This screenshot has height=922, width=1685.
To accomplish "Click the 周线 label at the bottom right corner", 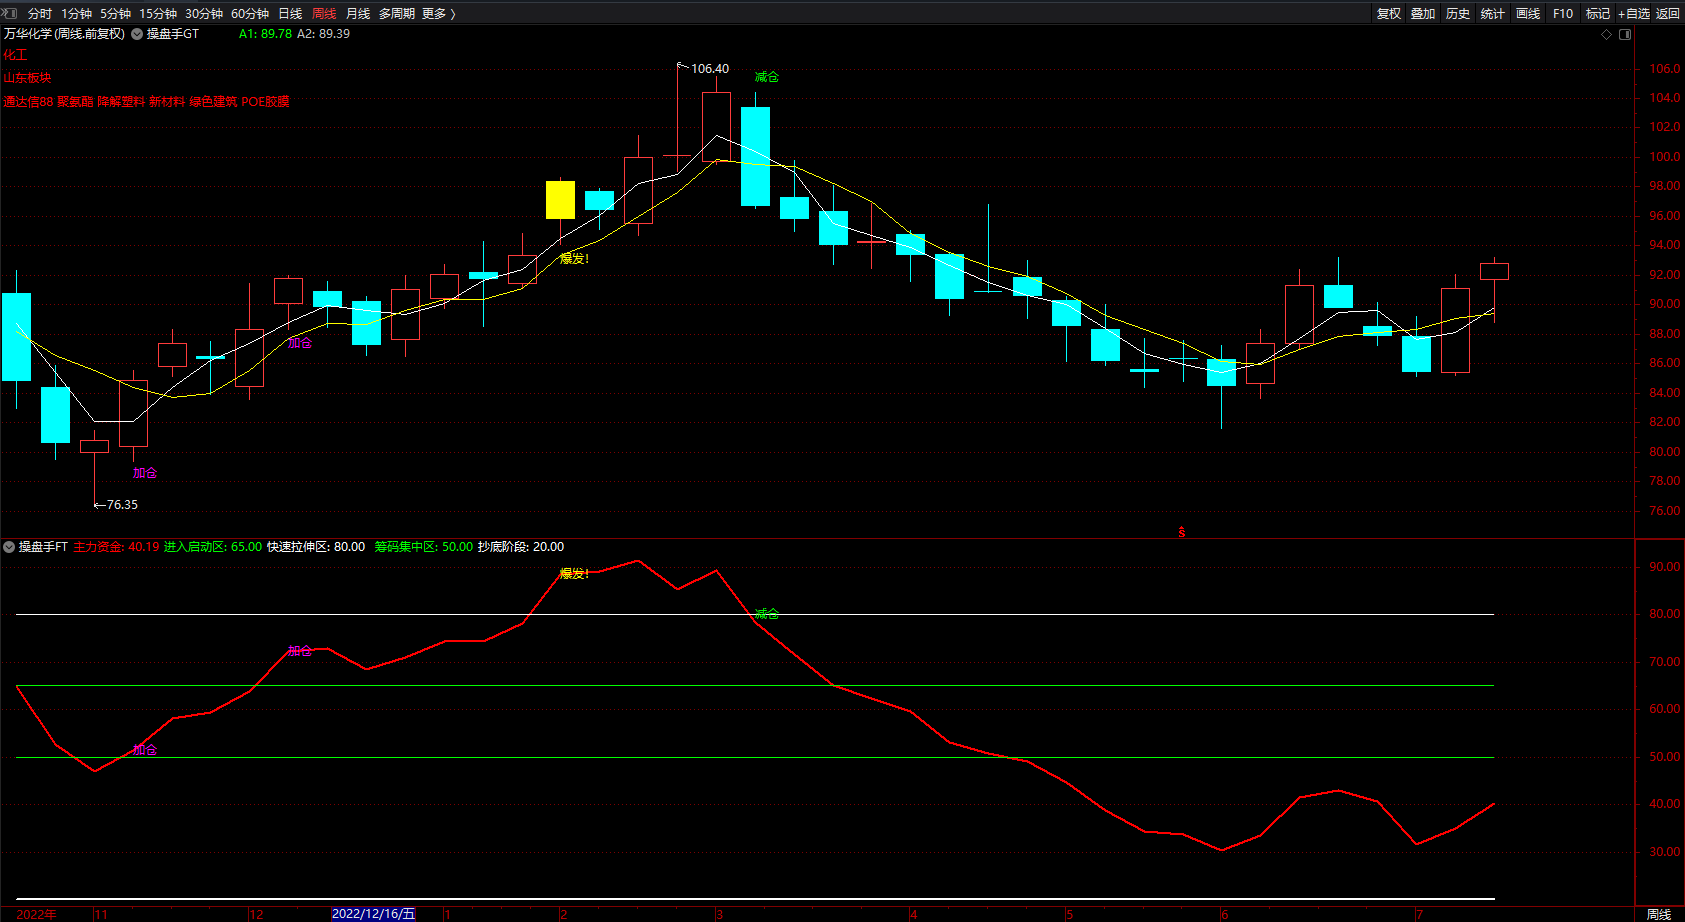I will coord(1659,914).
